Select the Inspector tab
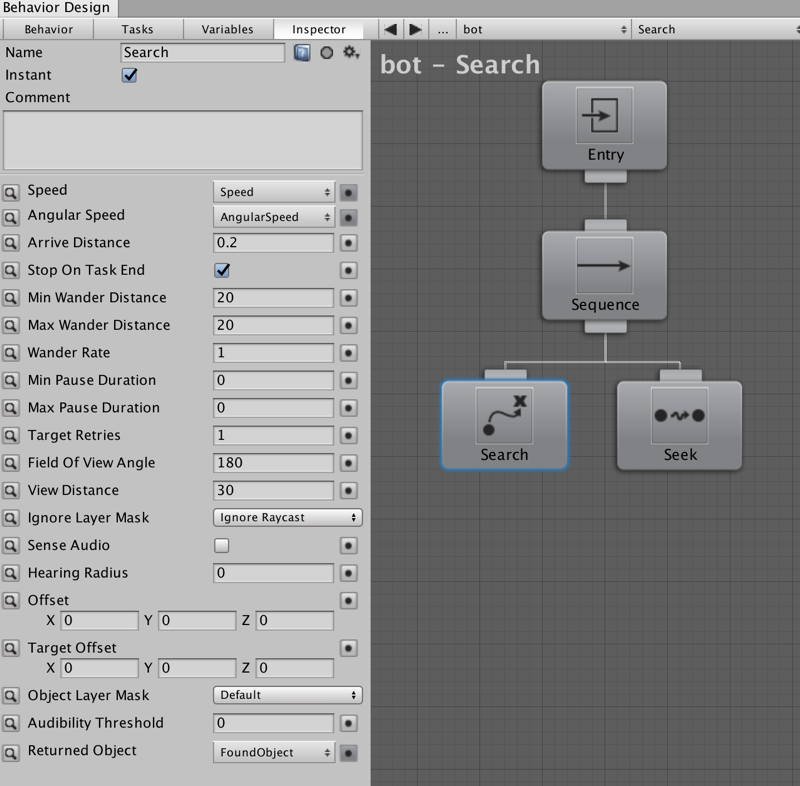The image size is (800, 786). click(319, 30)
